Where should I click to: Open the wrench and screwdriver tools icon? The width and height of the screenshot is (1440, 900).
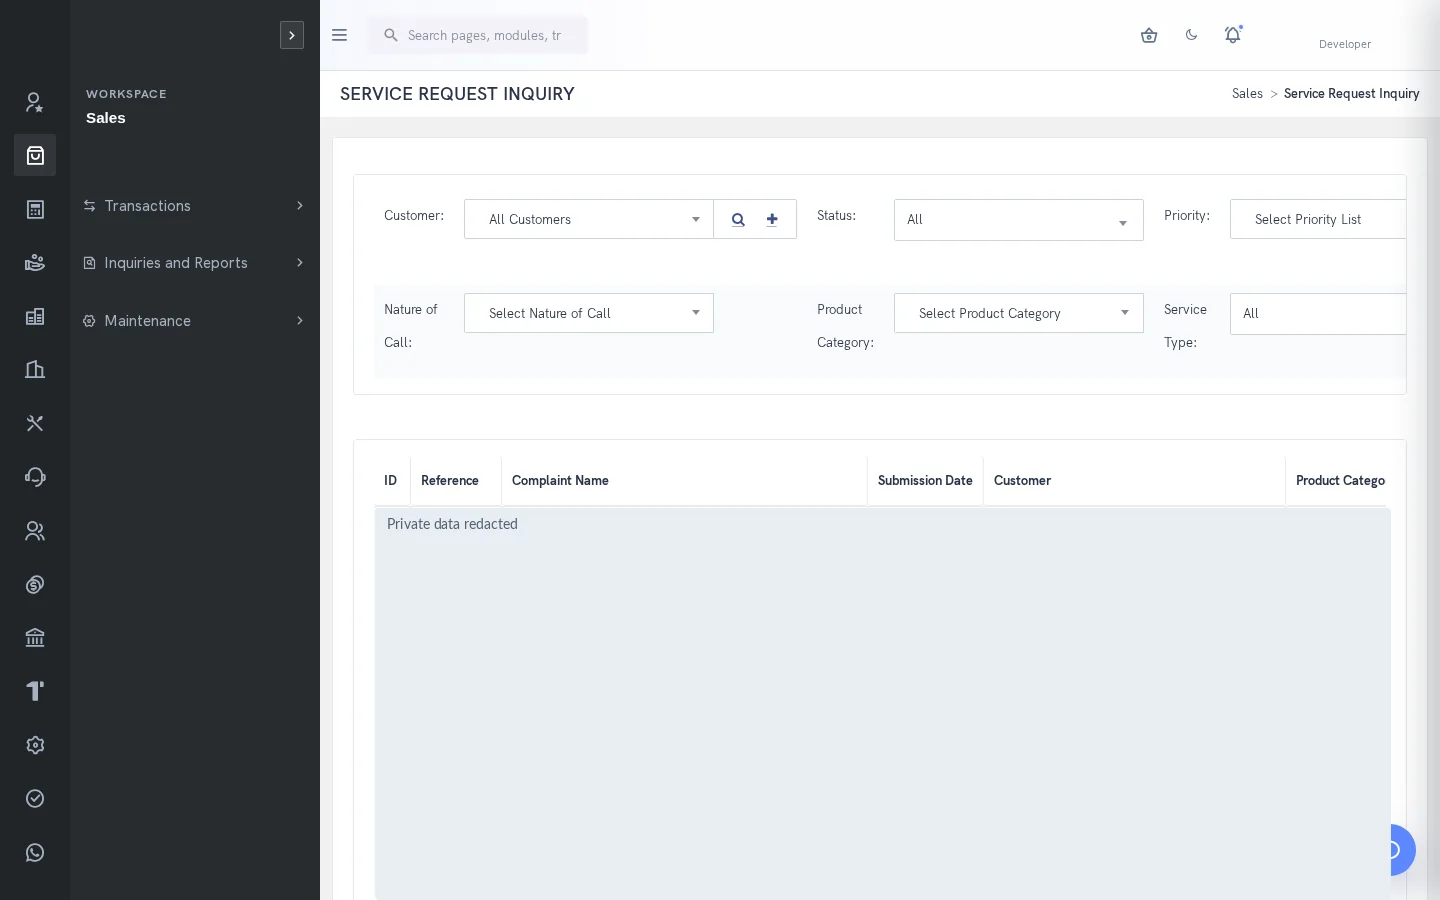(35, 424)
